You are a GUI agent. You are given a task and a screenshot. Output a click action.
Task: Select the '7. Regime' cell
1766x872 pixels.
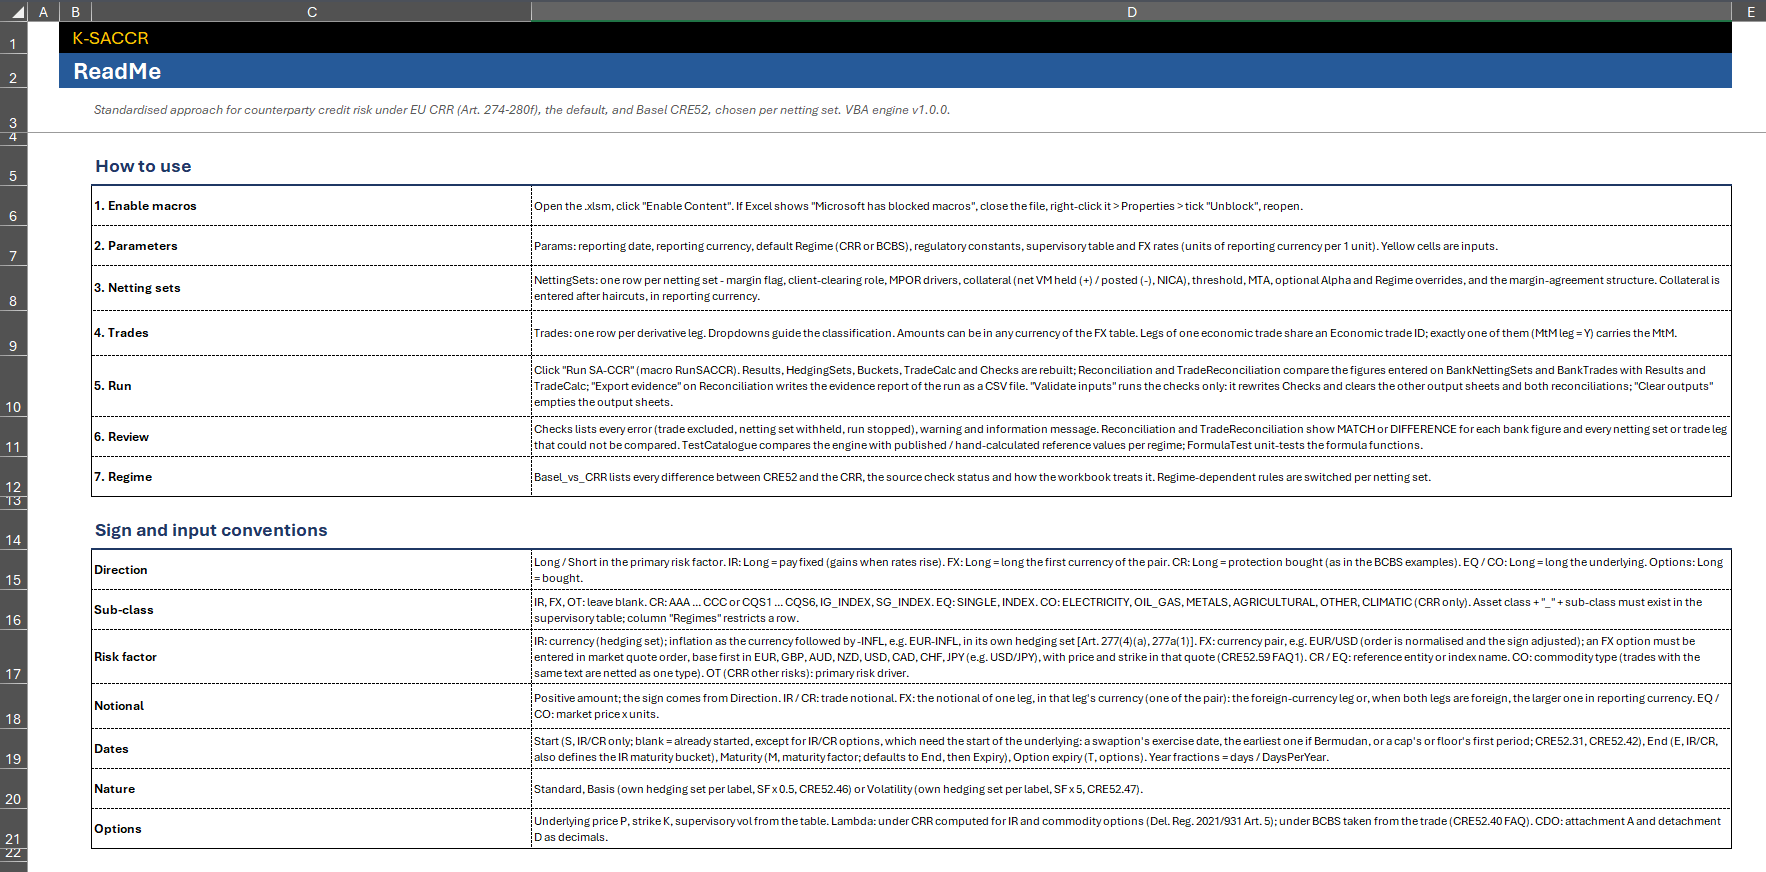pyautogui.click(x=312, y=477)
